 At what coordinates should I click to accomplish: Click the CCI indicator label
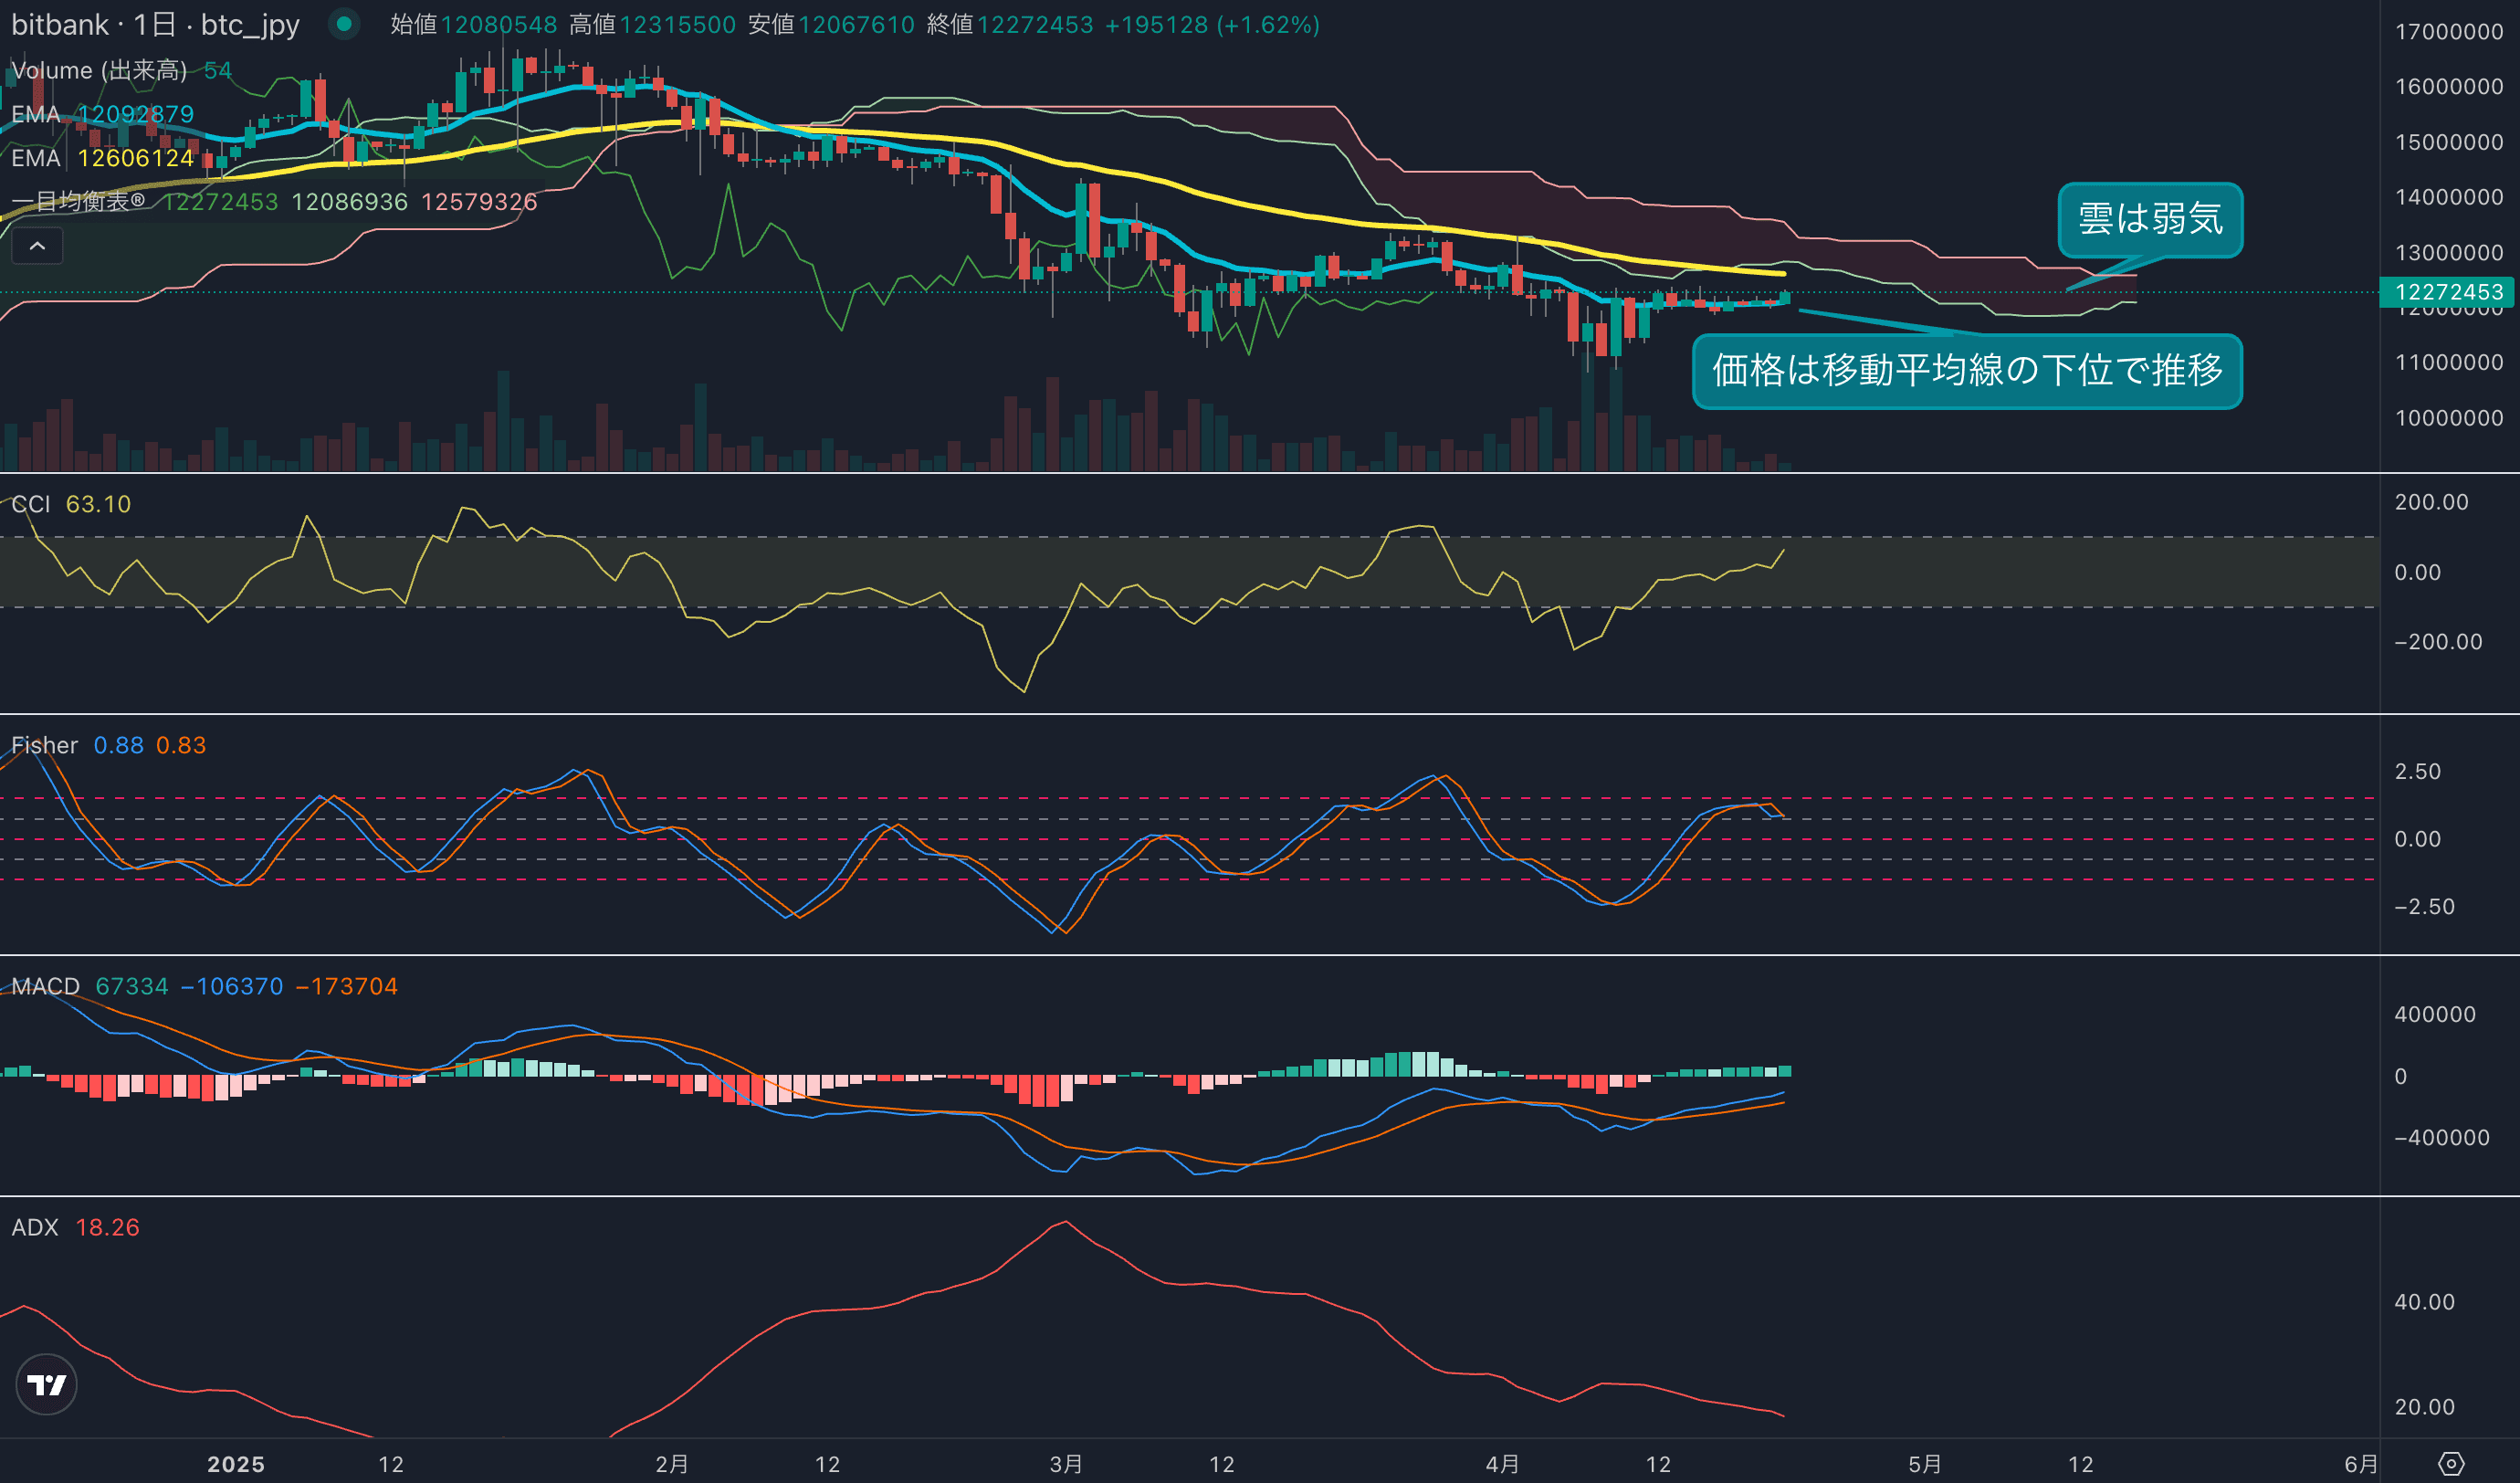coord(31,504)
